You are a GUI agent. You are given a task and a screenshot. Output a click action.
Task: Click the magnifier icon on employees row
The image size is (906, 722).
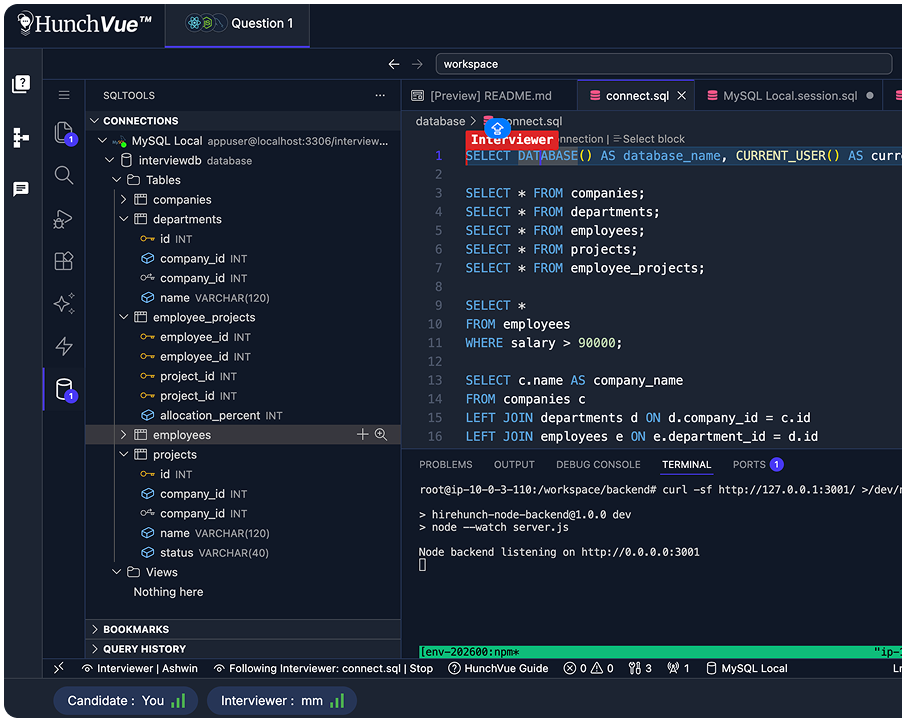point(381,434)
